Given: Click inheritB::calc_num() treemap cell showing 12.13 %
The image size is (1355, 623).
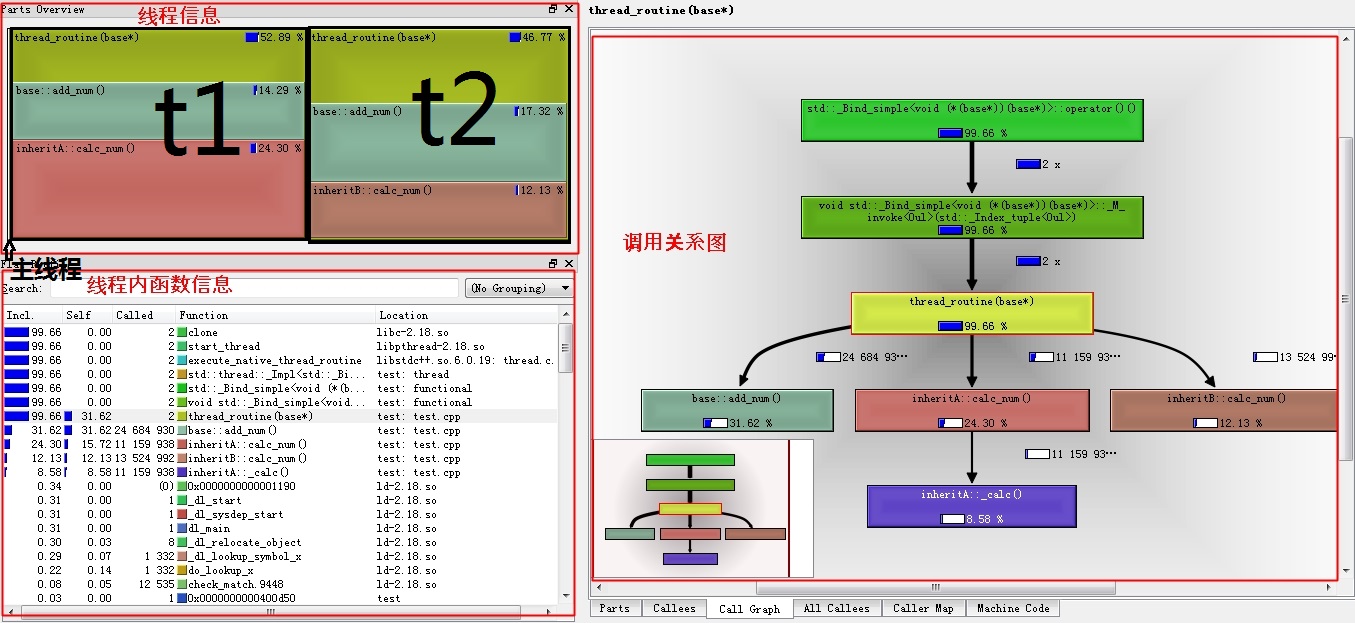Looking at the screenshot, I should pos(439,210).
